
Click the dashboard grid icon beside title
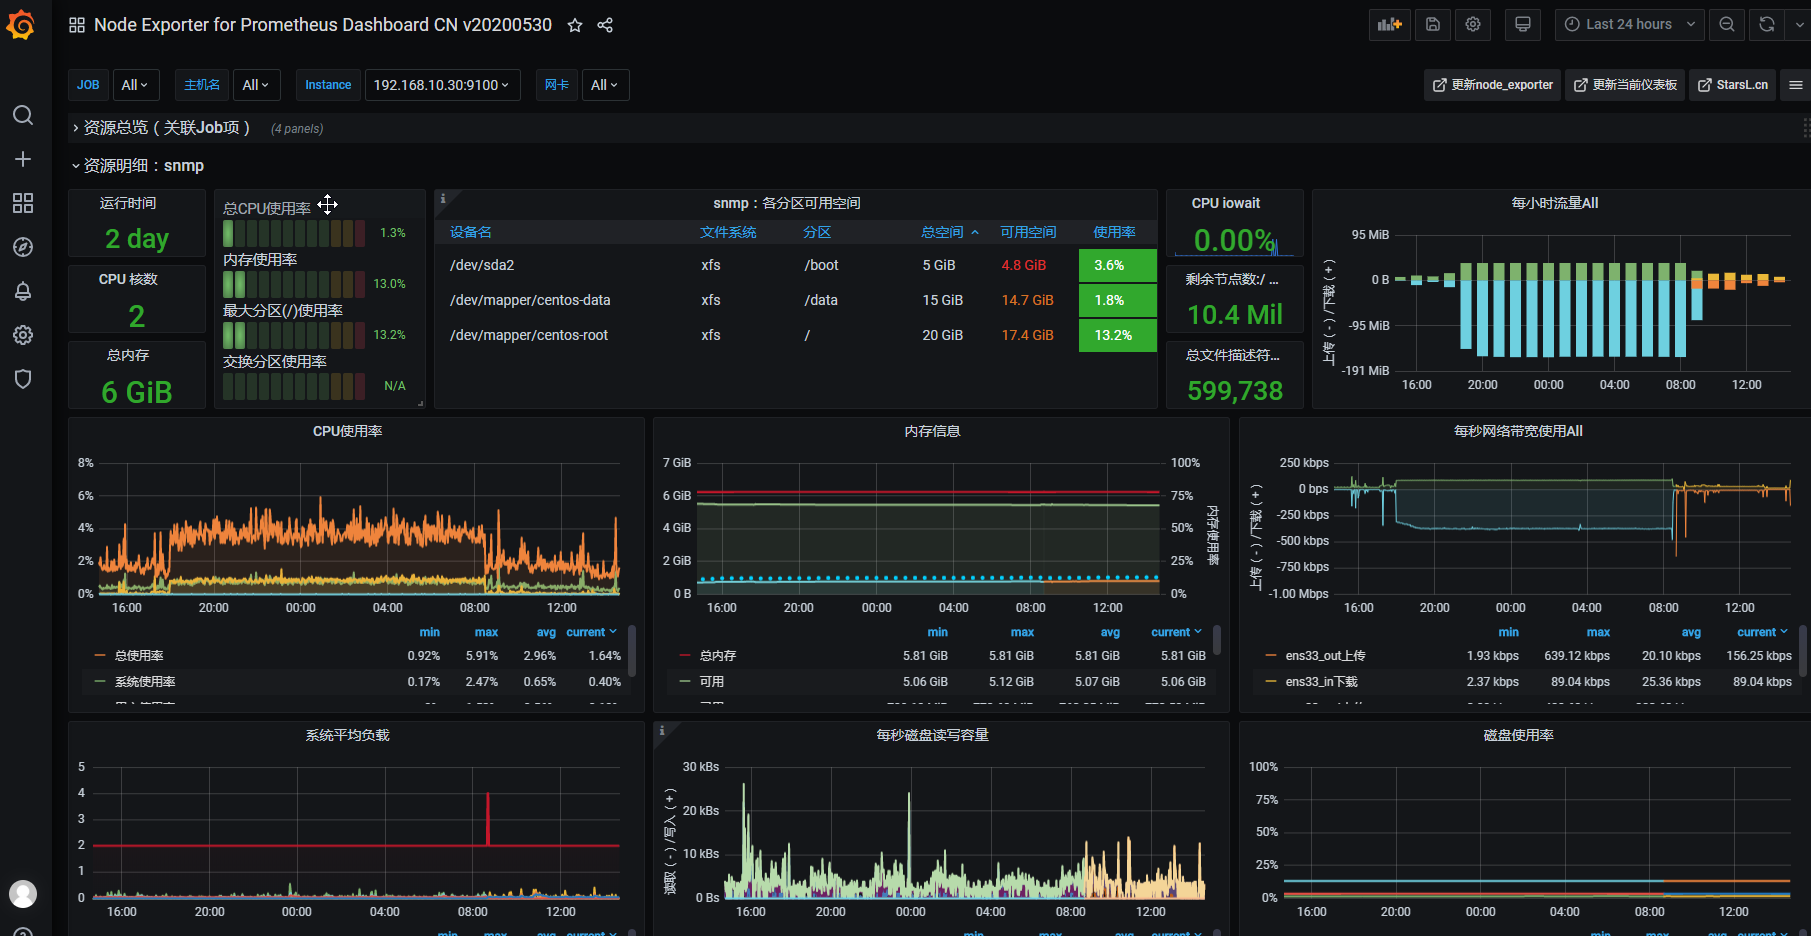[x=77, y=25]
